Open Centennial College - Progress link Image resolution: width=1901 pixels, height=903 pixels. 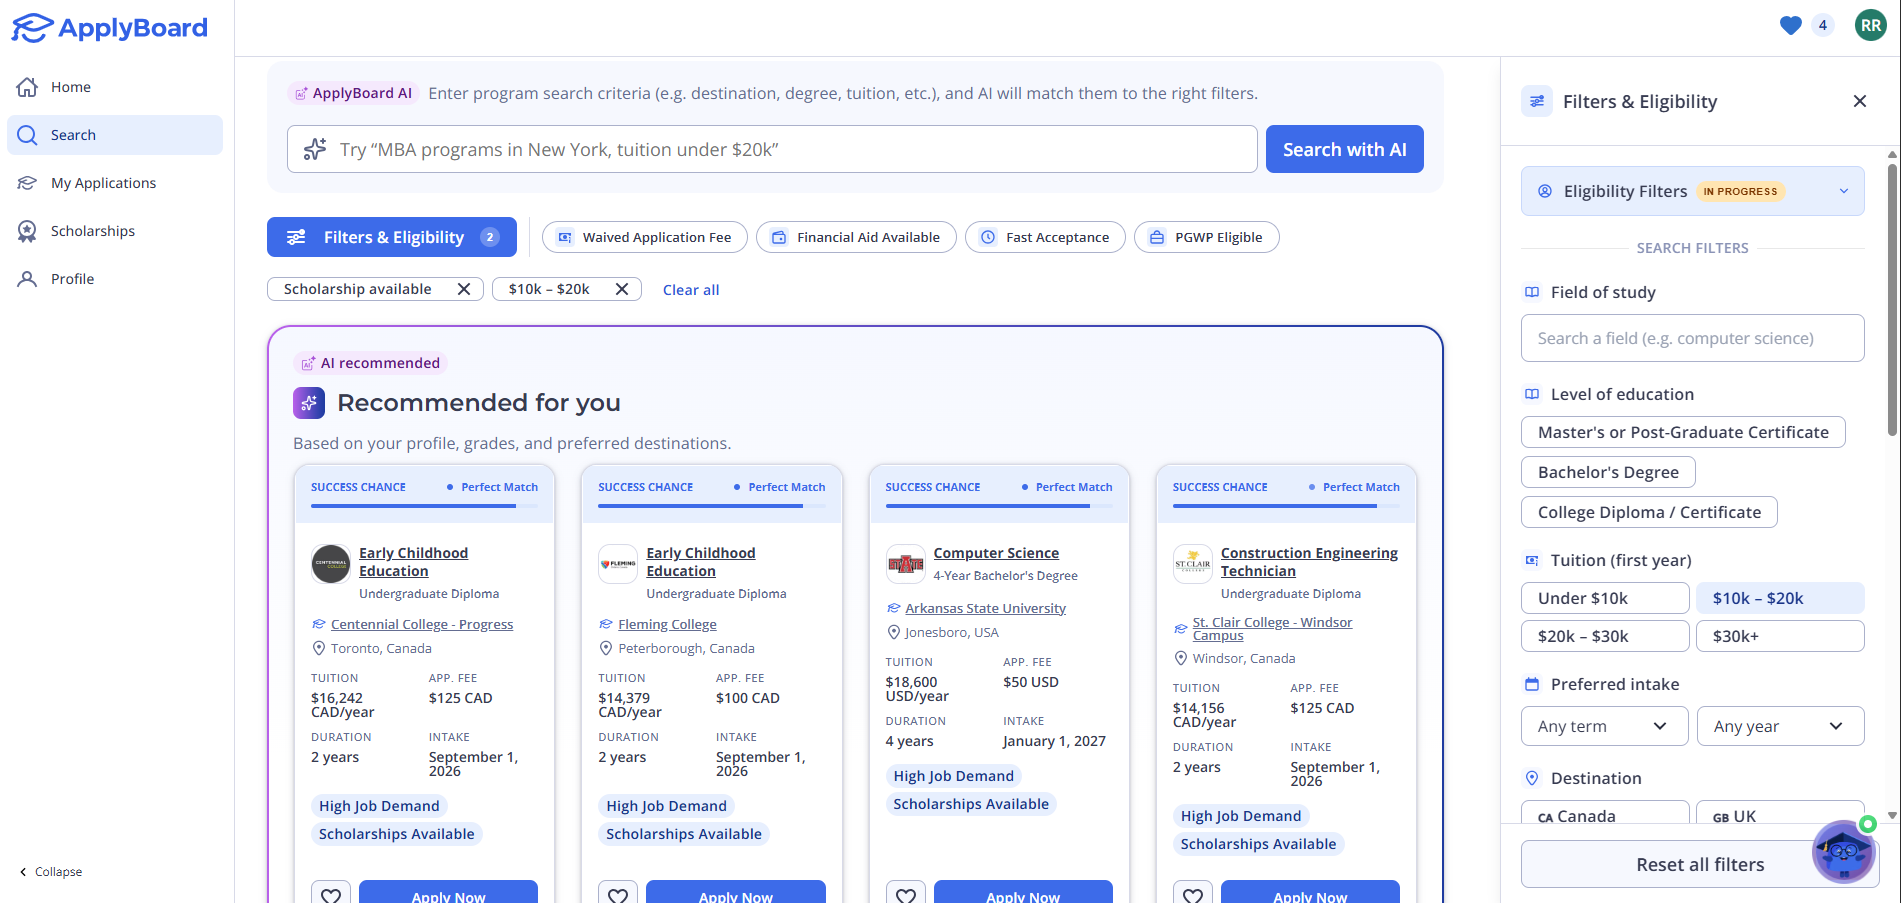coord(422,624)
